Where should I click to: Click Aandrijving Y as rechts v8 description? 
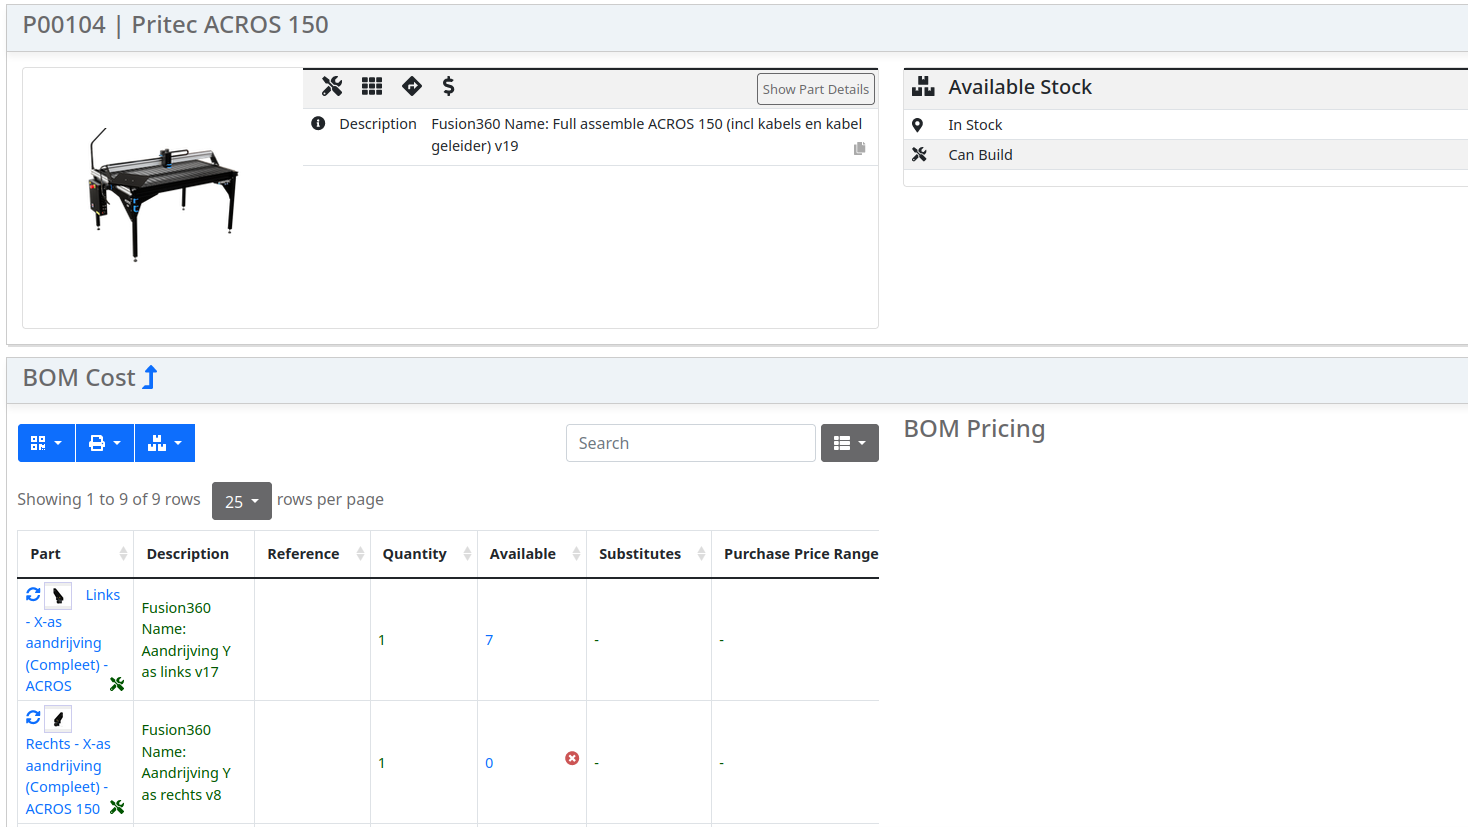pos(186,763)
